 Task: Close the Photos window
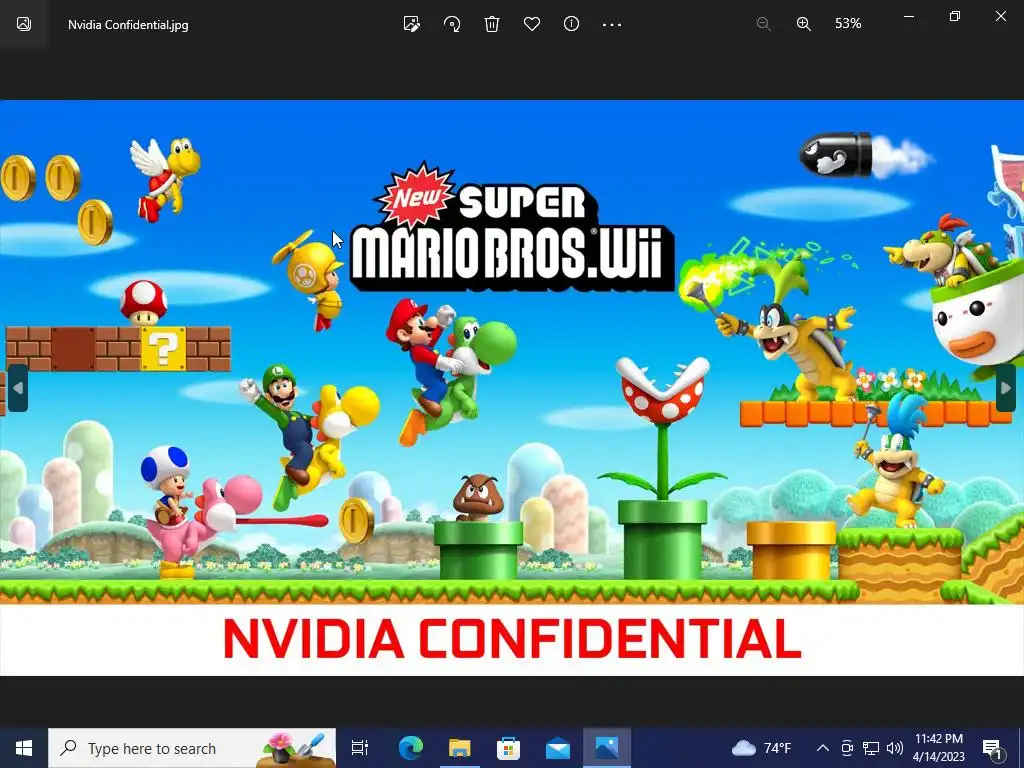click(1000, 16)
